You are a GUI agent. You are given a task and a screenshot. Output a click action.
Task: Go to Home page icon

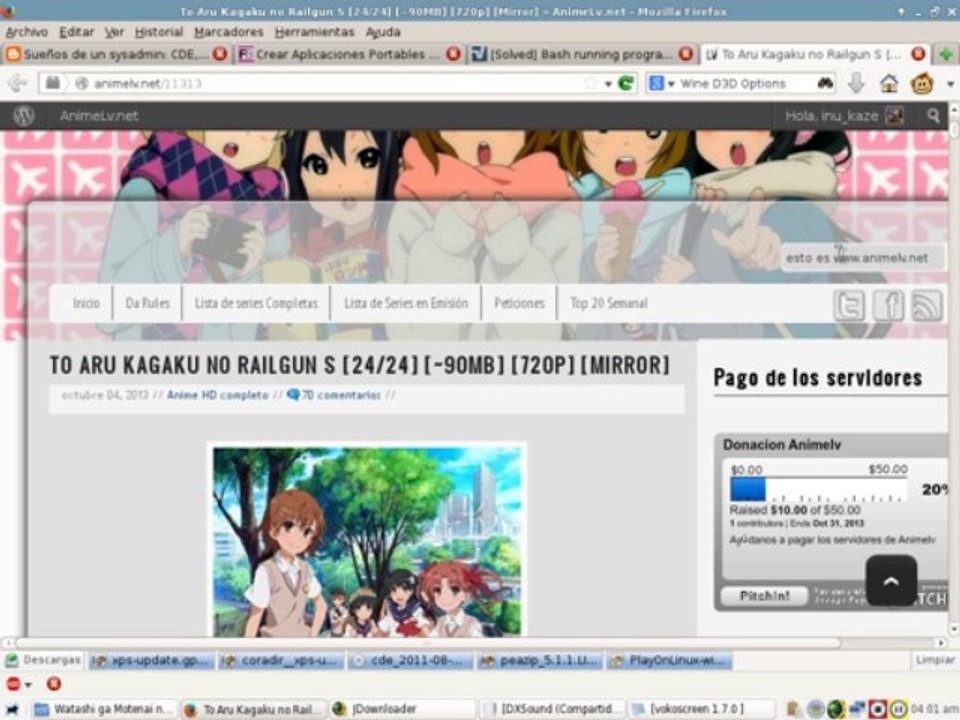pyautogui.click(x=889, y=83)
